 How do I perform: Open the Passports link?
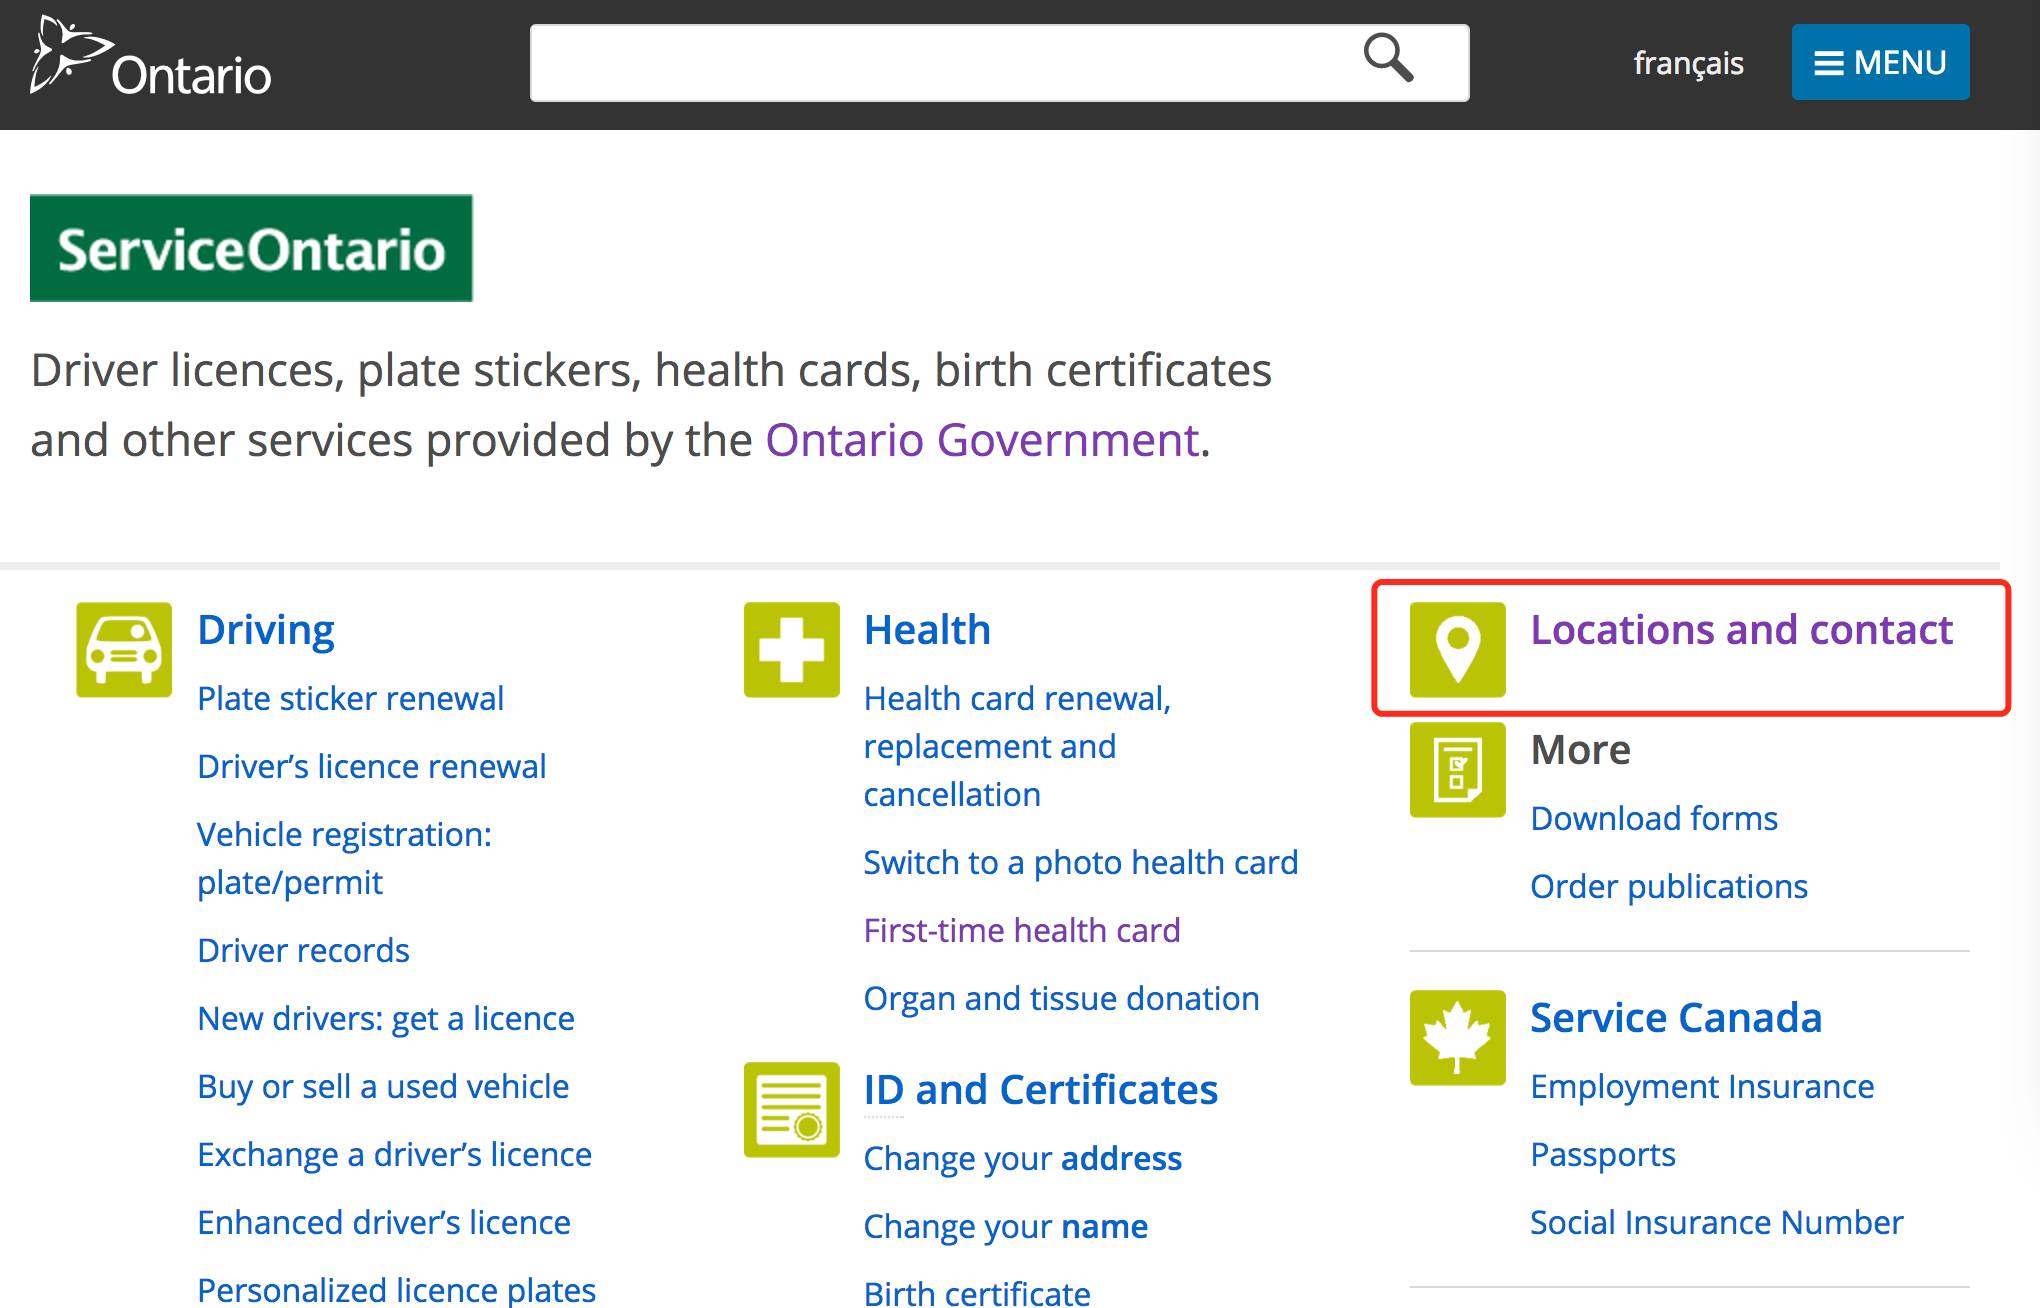(1602, 1154)
